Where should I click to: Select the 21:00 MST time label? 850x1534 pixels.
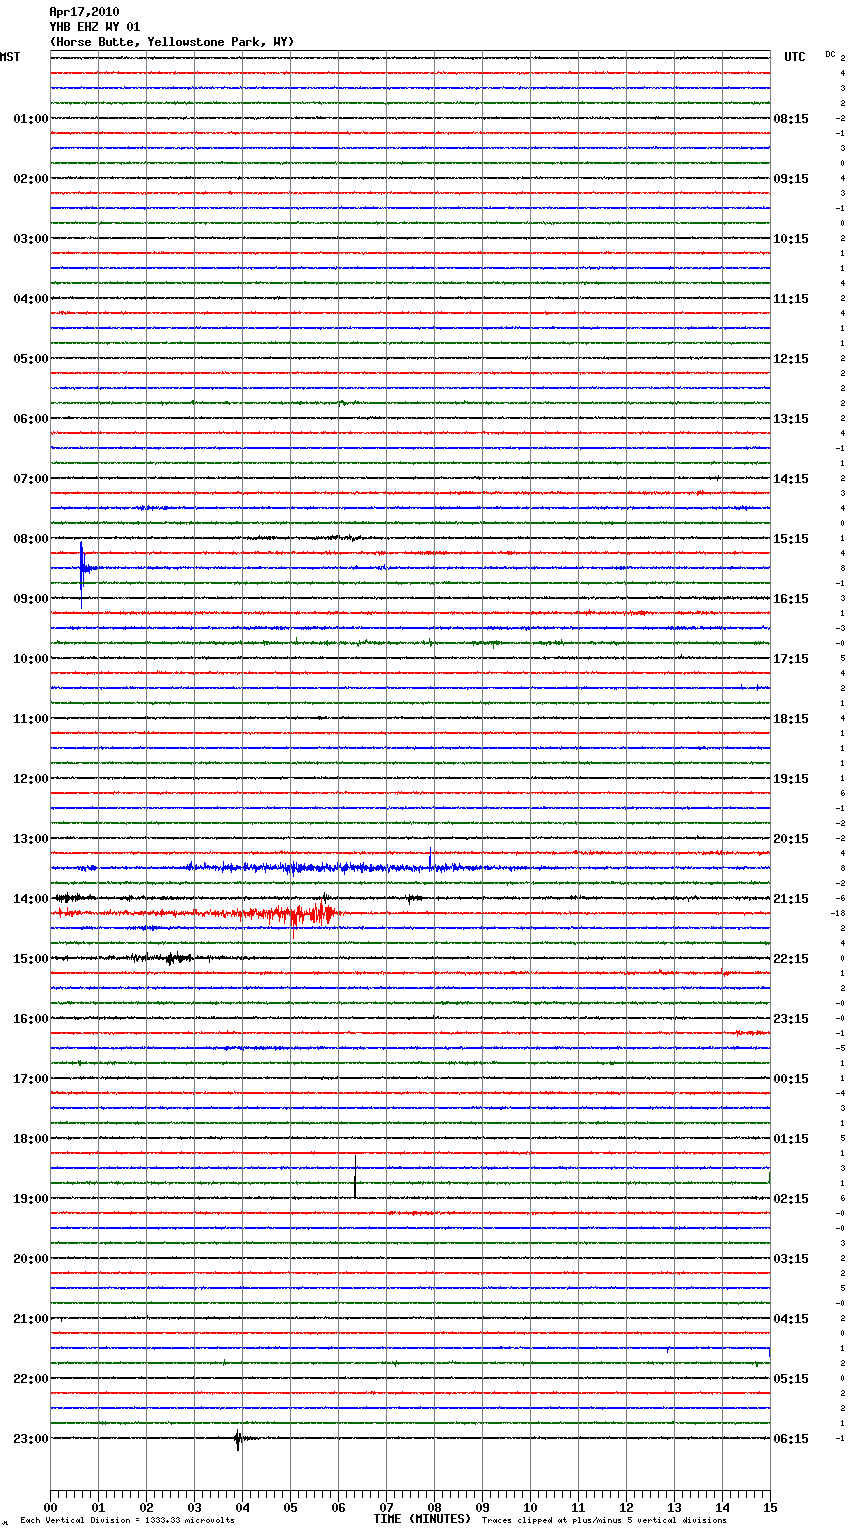click(30, 1319)
